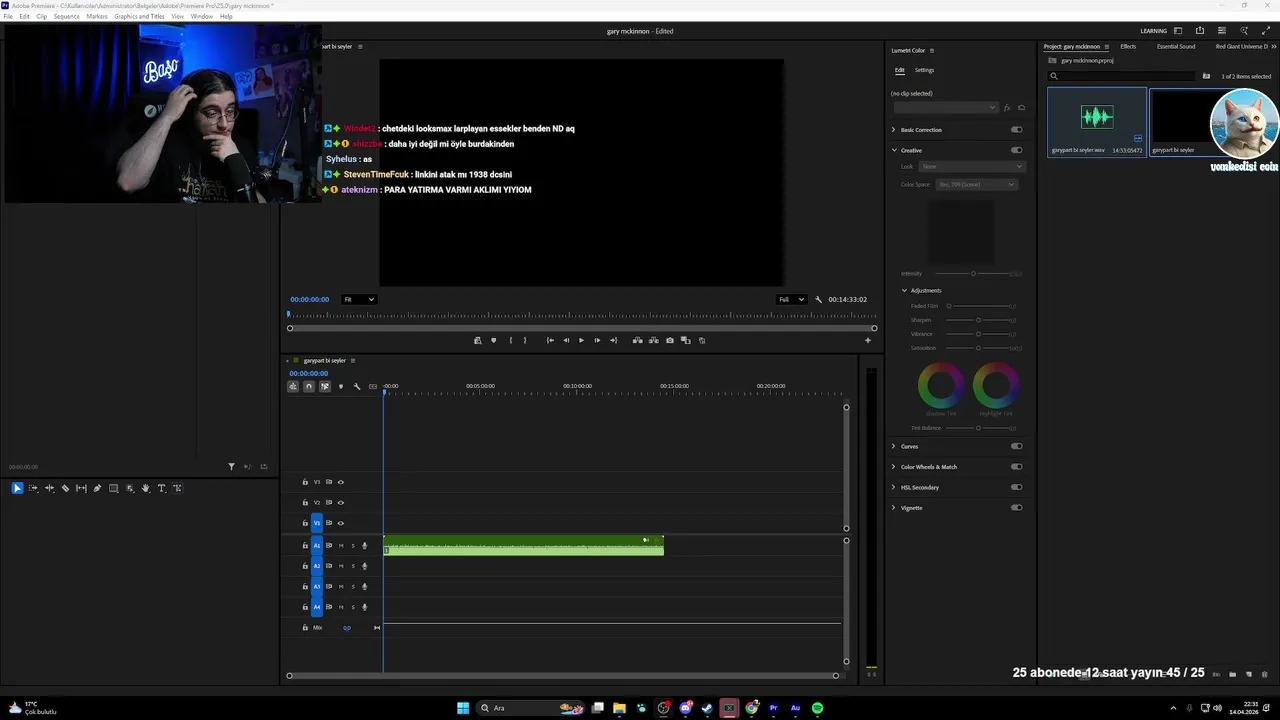This screenshot has height=720, width=1280.
Task: Select the Razor tool
Action: (65, 488)
